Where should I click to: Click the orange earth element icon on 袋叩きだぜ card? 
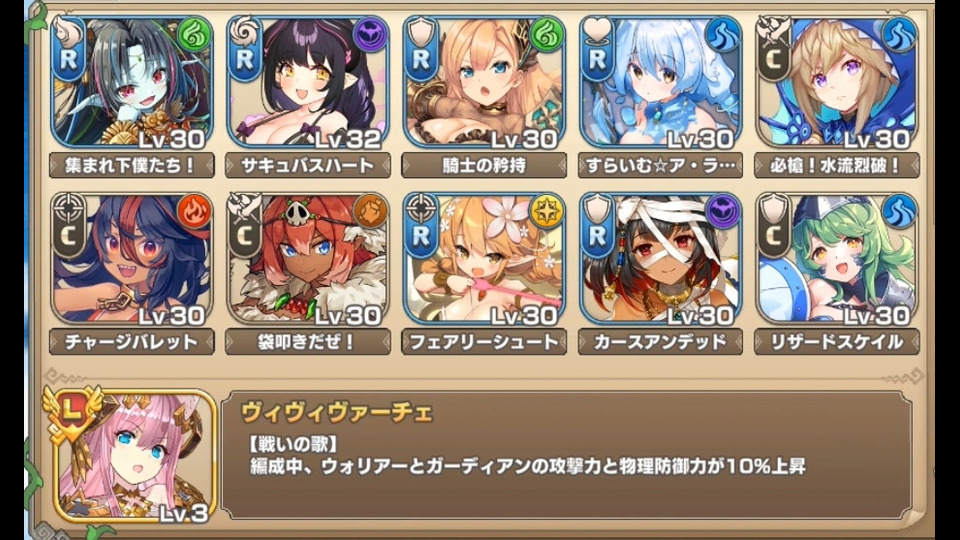371,212
